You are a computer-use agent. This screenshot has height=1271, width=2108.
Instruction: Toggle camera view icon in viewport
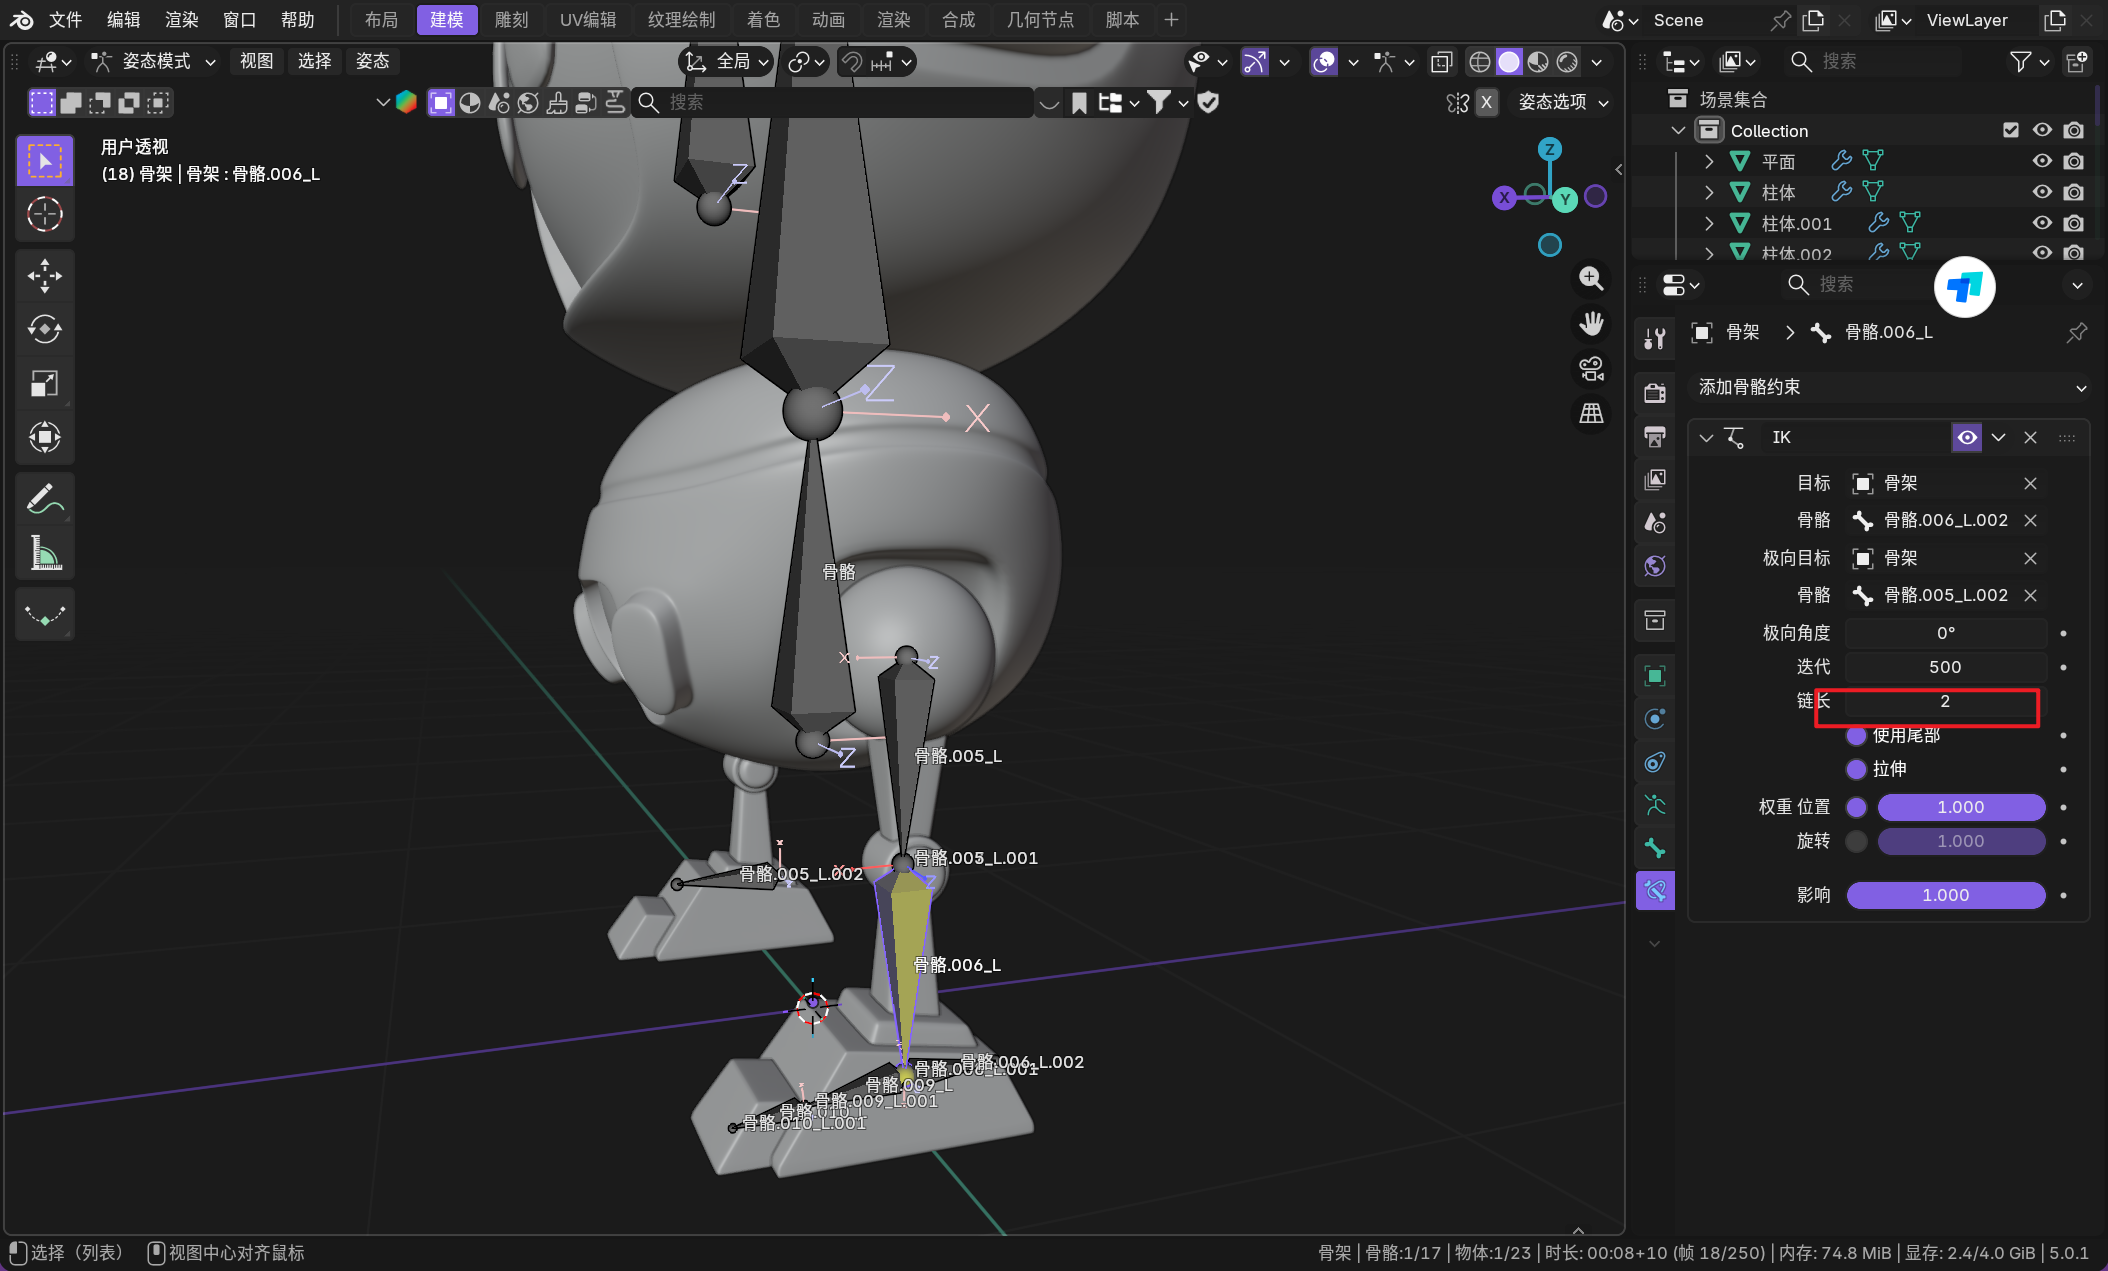[x=1591, y=369]
